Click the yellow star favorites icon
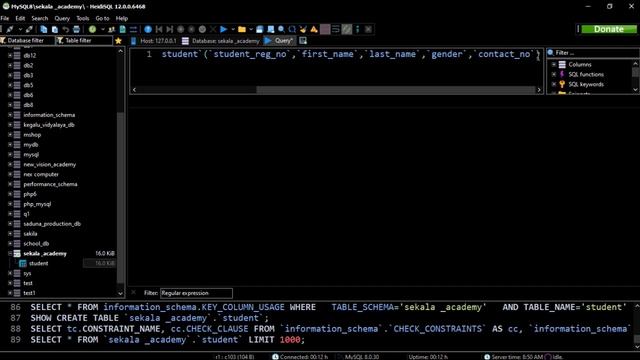The width and height of the screenshot is (640, 360). click(118, 41)
